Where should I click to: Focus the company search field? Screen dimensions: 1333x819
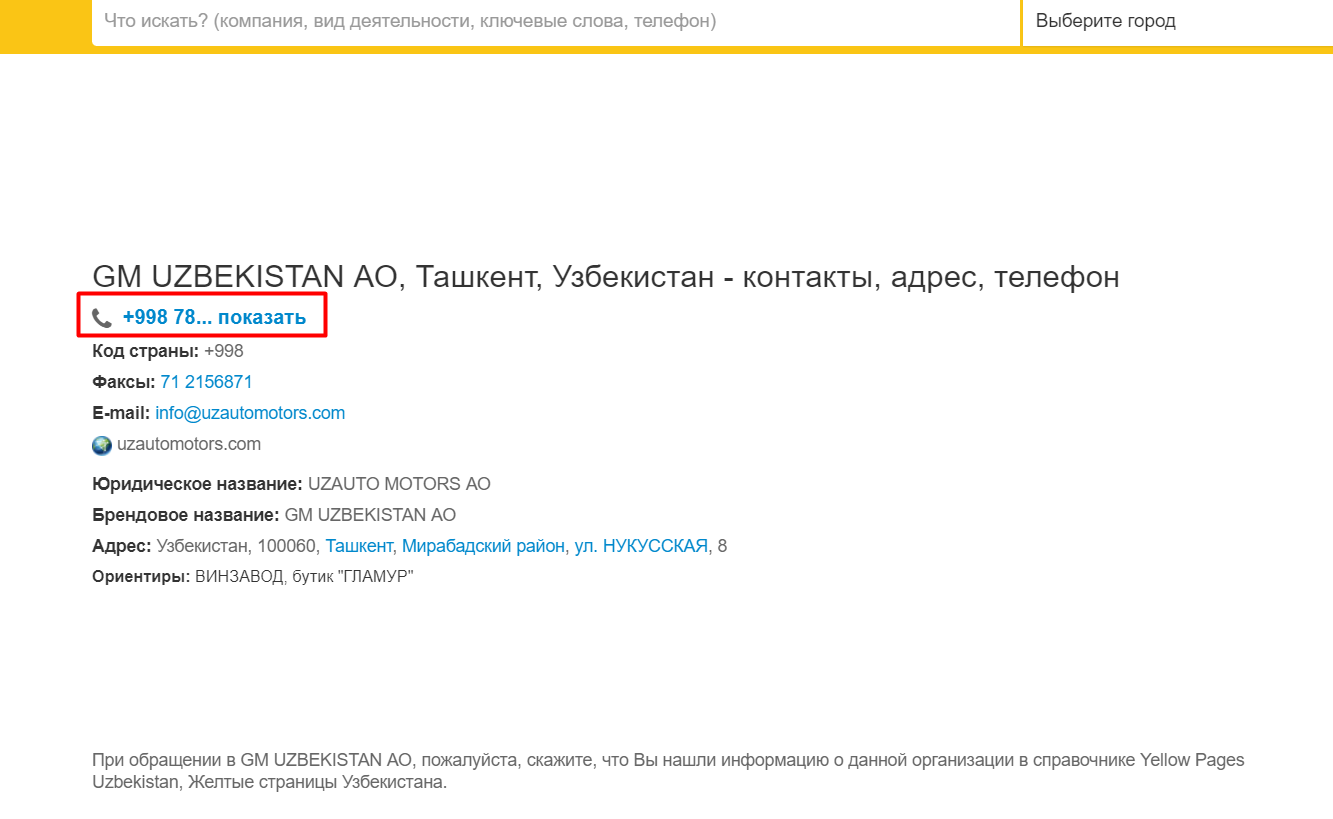pyautogui.click(x=556, y=21)
